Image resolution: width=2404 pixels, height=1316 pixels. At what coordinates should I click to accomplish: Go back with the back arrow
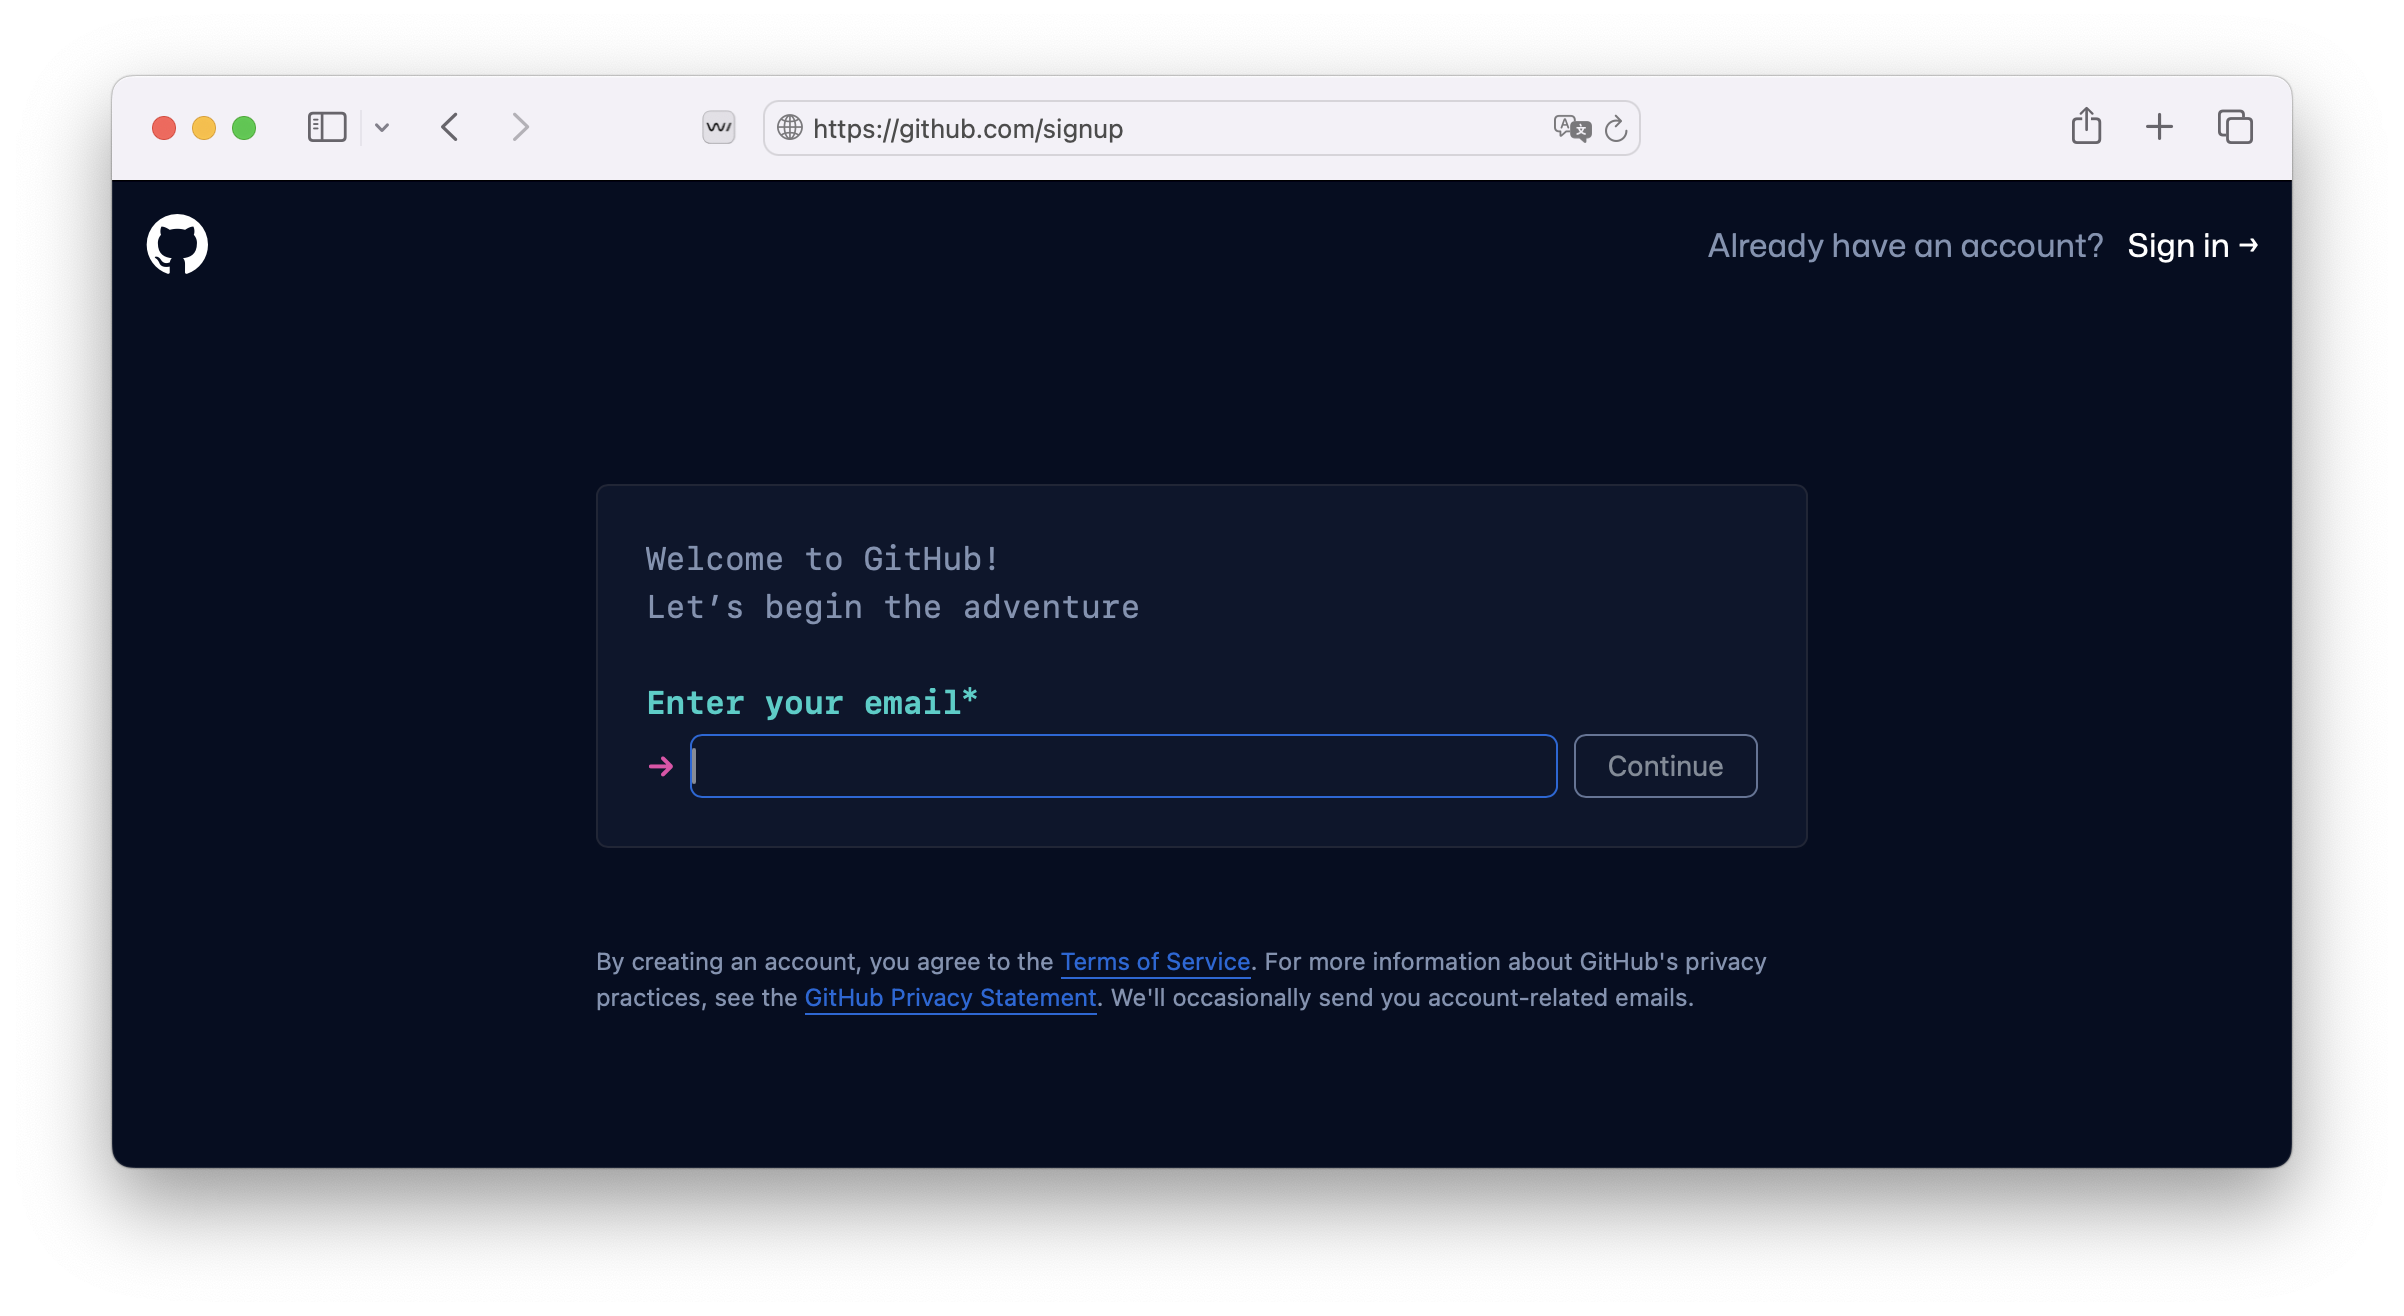[450, 127]
